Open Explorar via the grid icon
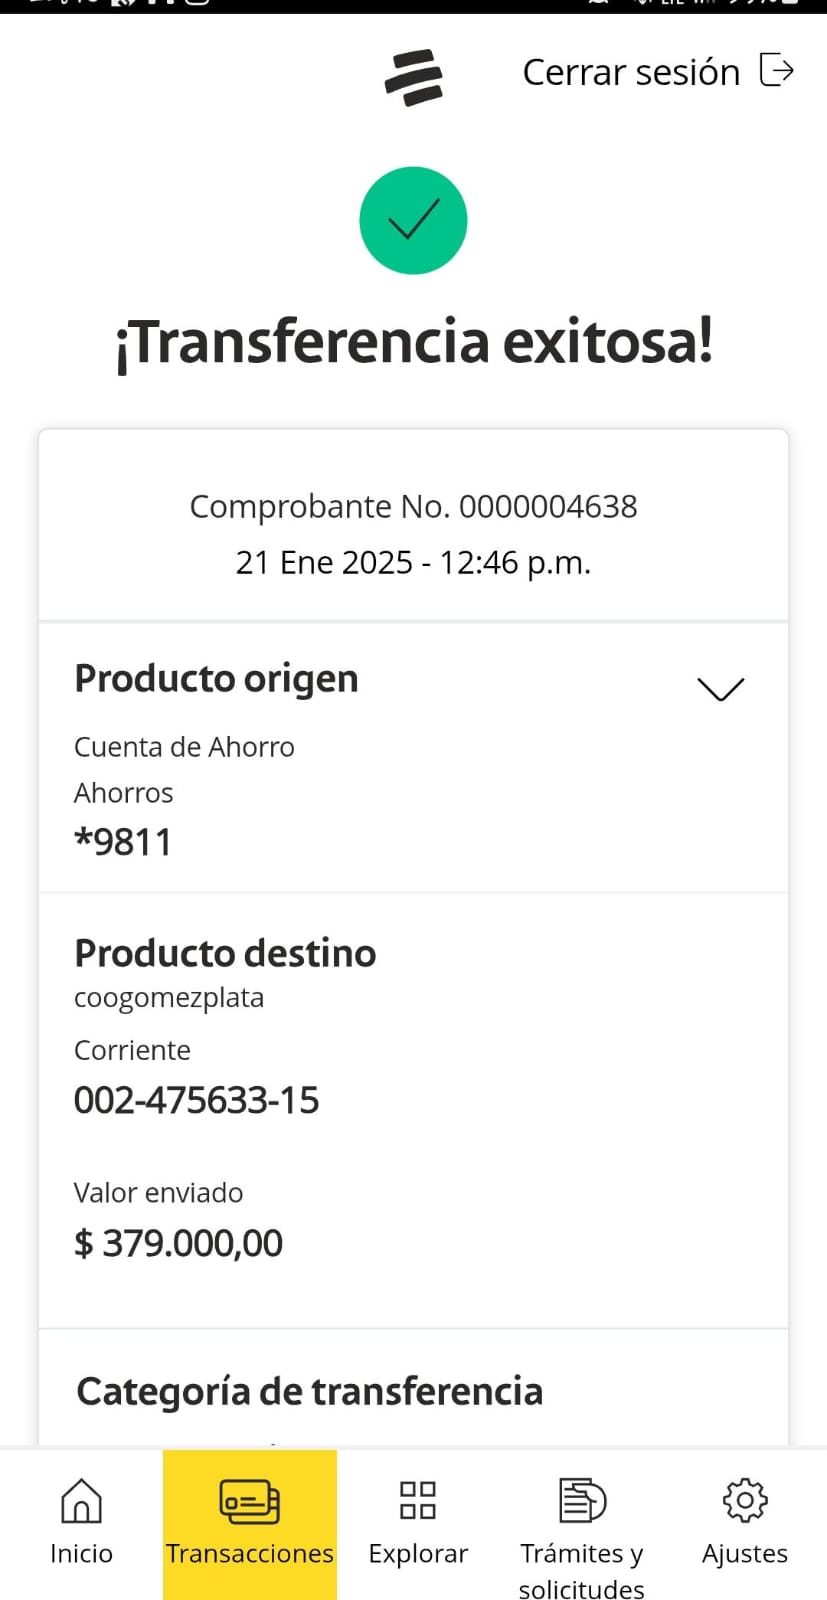This screenshot has width=827, height=1600. tap(418, 1500)
